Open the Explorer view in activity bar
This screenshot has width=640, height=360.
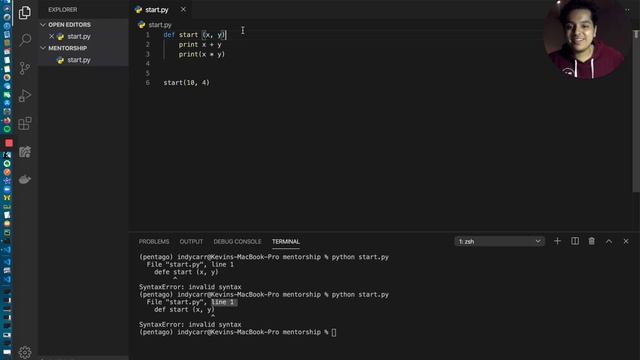click(24, 13)
